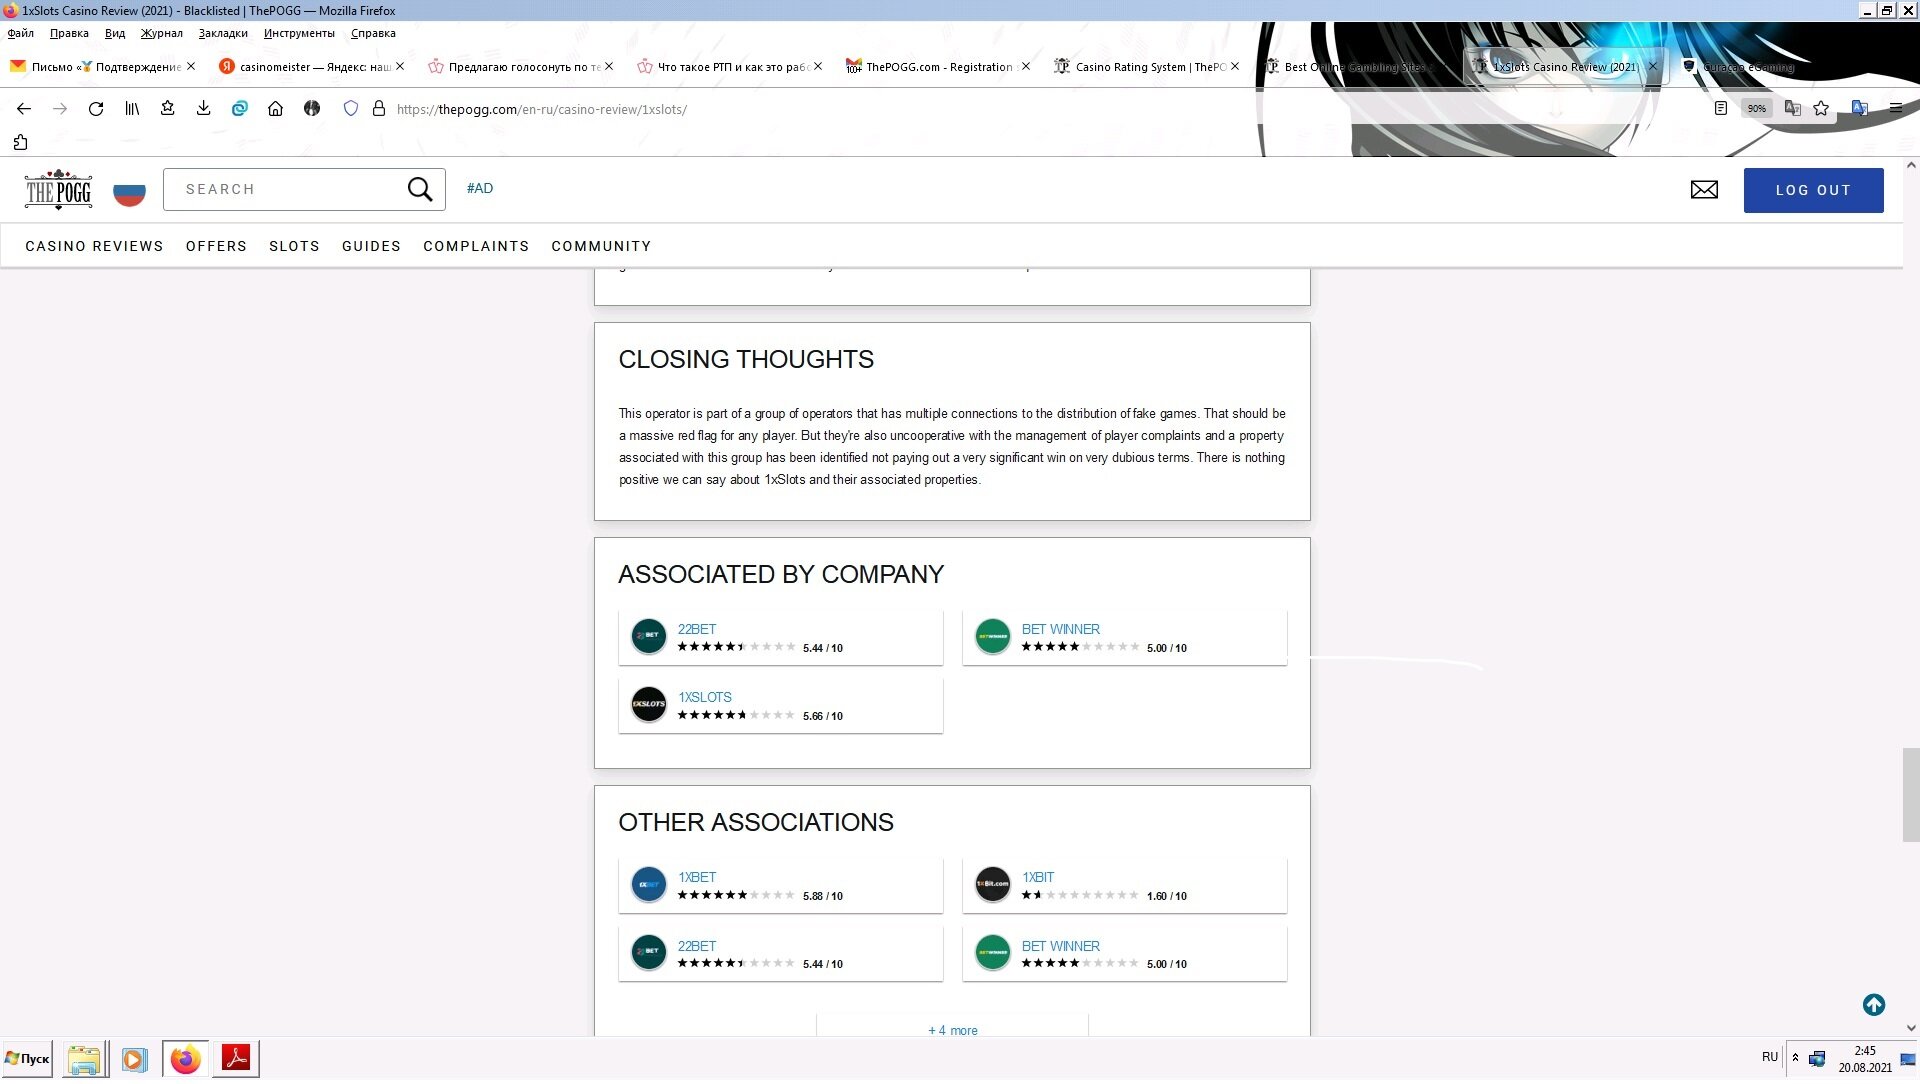Screen dimensions: 1920x1084
Task: Open Adobe Reader from the taskbar
Action: [236, 1059]
